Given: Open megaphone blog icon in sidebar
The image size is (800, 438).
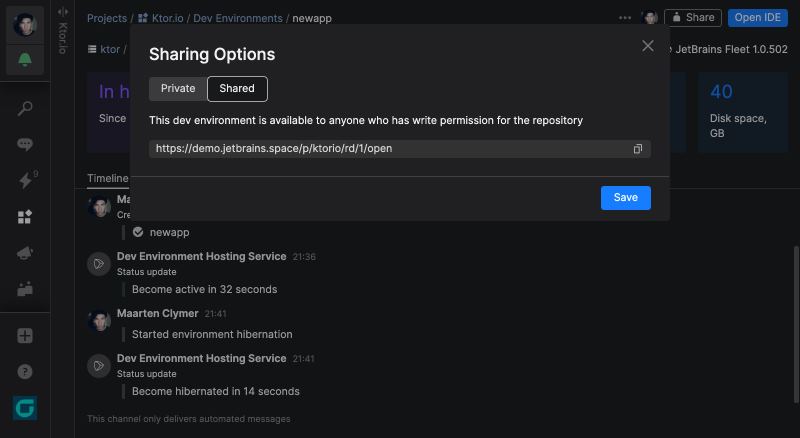Looking at the screenshot, I should coord(24,253).
